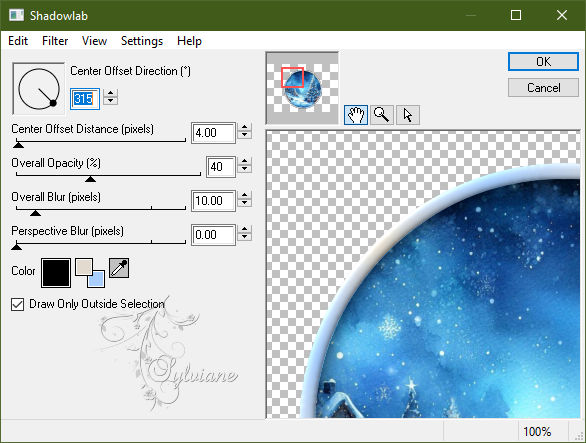Click the navigator thumbnail preview
The height and width of the screenshot is (443, 586).
[302, 88]
